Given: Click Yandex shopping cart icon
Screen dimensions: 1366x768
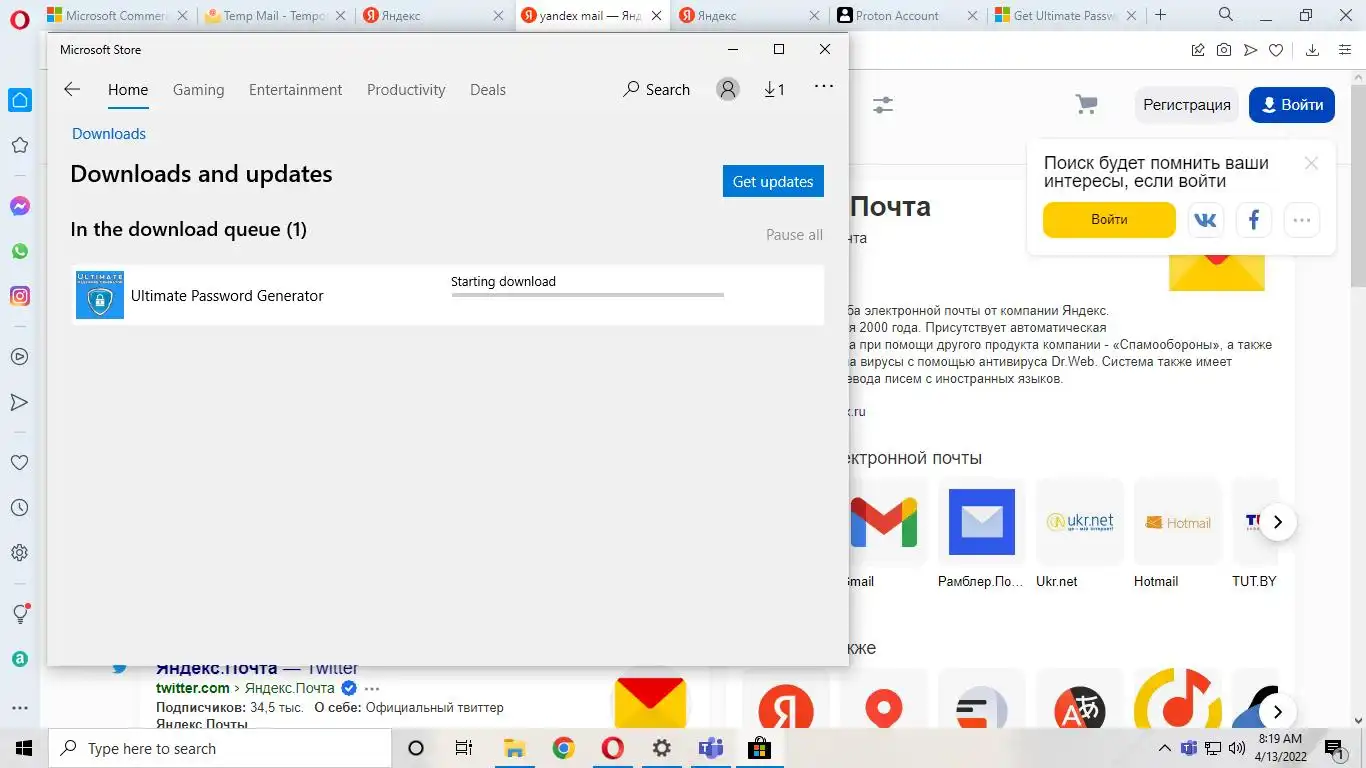Looking at the screenshot, I should [x=1086, y=104].
